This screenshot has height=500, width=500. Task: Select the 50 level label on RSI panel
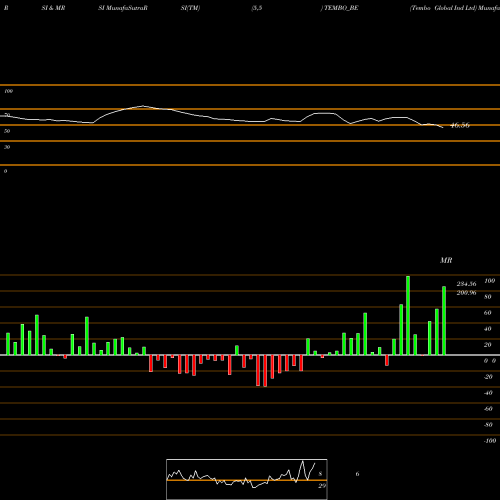7,131
